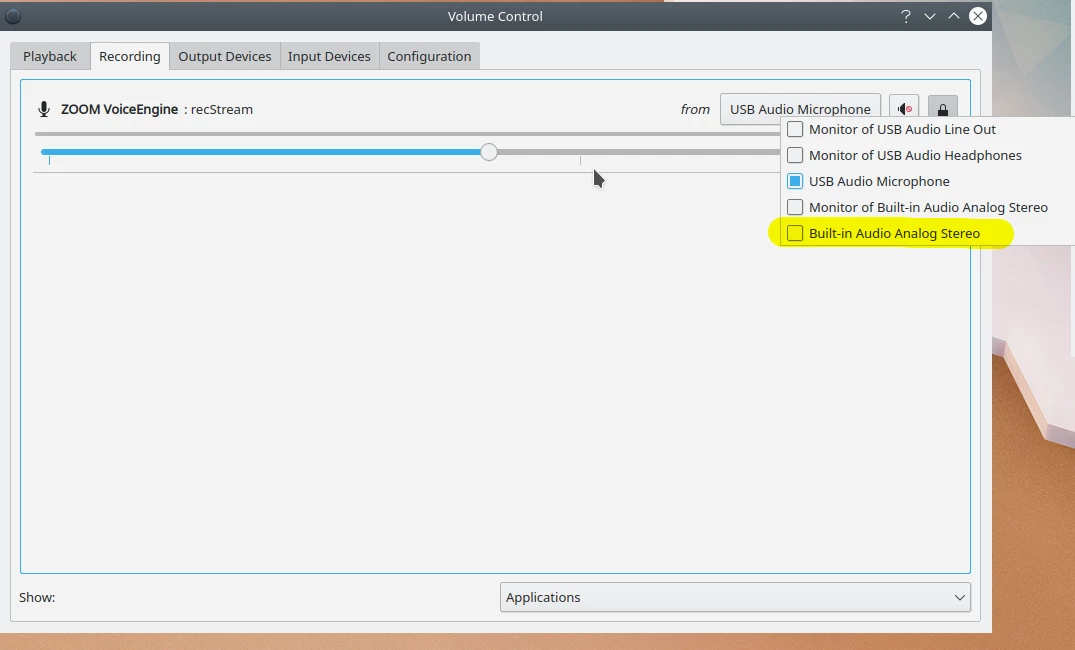Open the Configuration tab
The width and height of the screenshot is (1075, 650).
point(429,56)
